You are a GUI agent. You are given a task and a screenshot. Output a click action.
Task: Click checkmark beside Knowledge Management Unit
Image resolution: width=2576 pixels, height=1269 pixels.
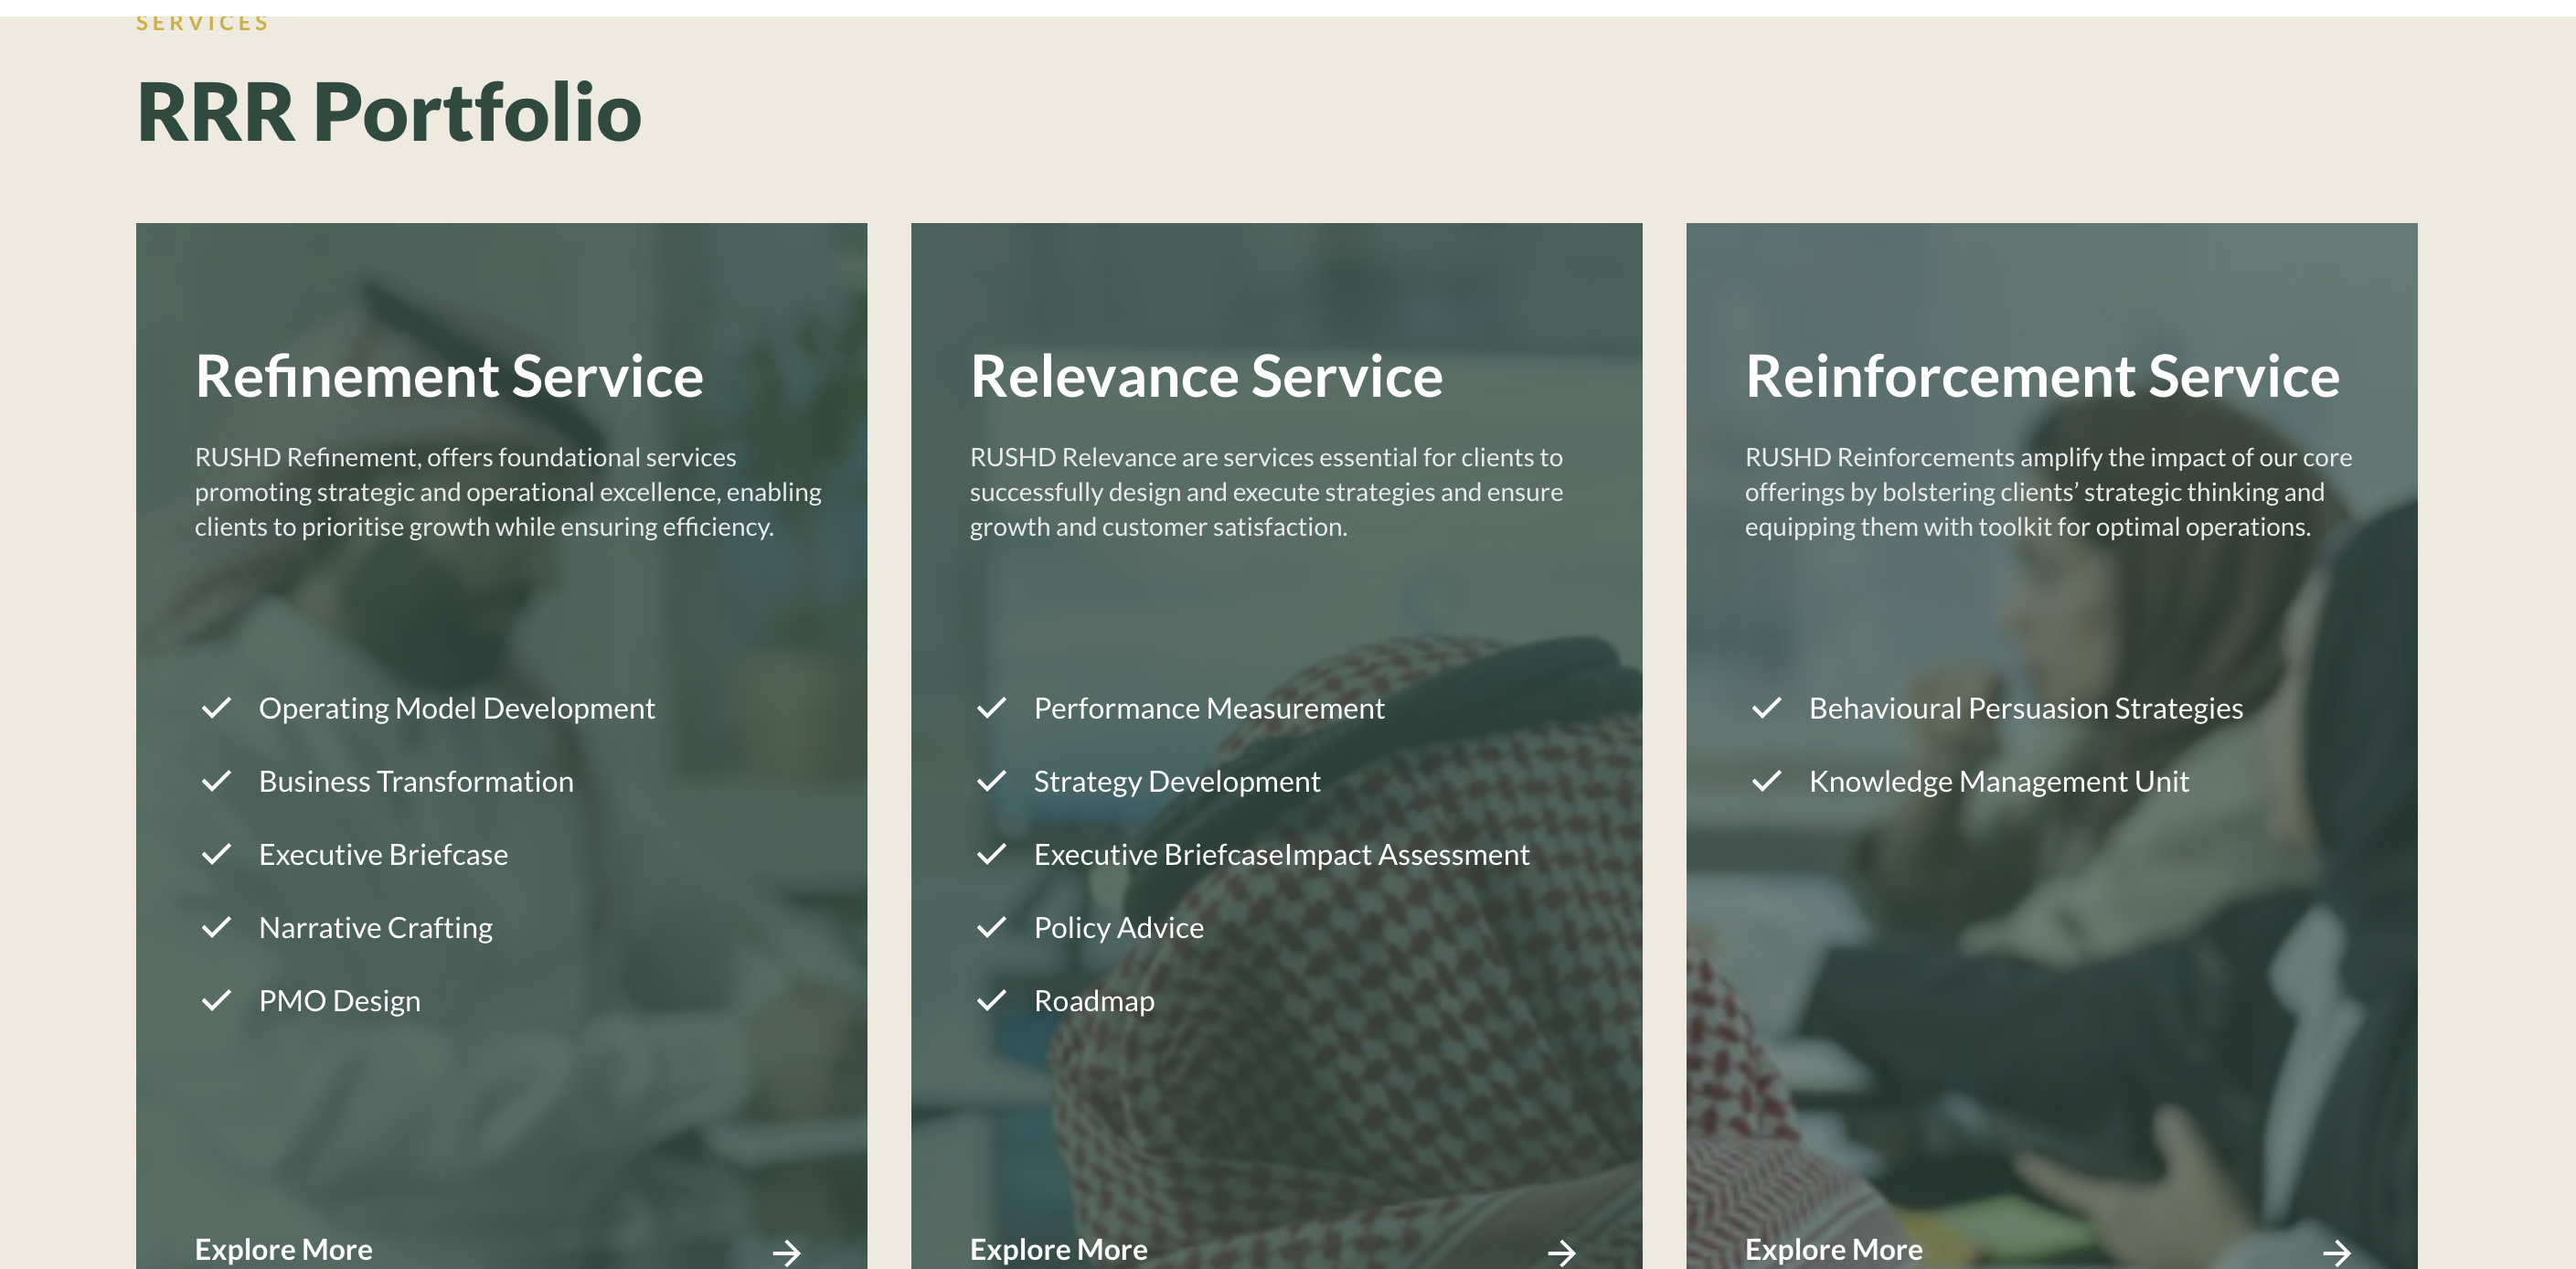click(1766, 781)
